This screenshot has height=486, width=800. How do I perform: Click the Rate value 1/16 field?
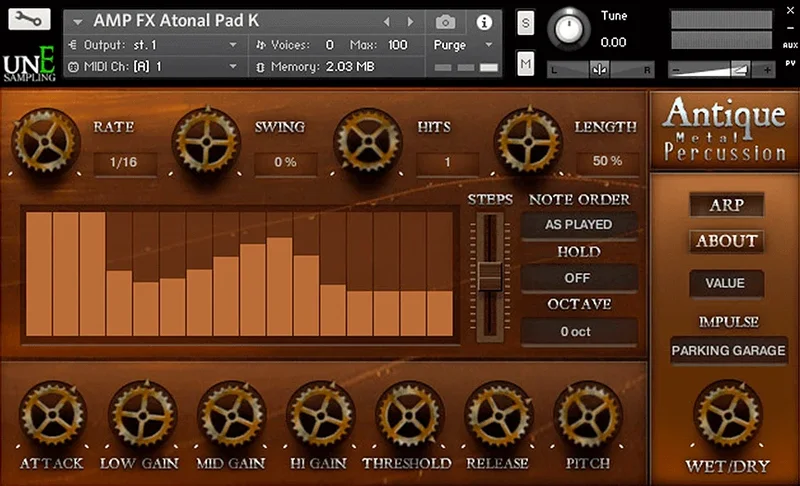point(124,162)
